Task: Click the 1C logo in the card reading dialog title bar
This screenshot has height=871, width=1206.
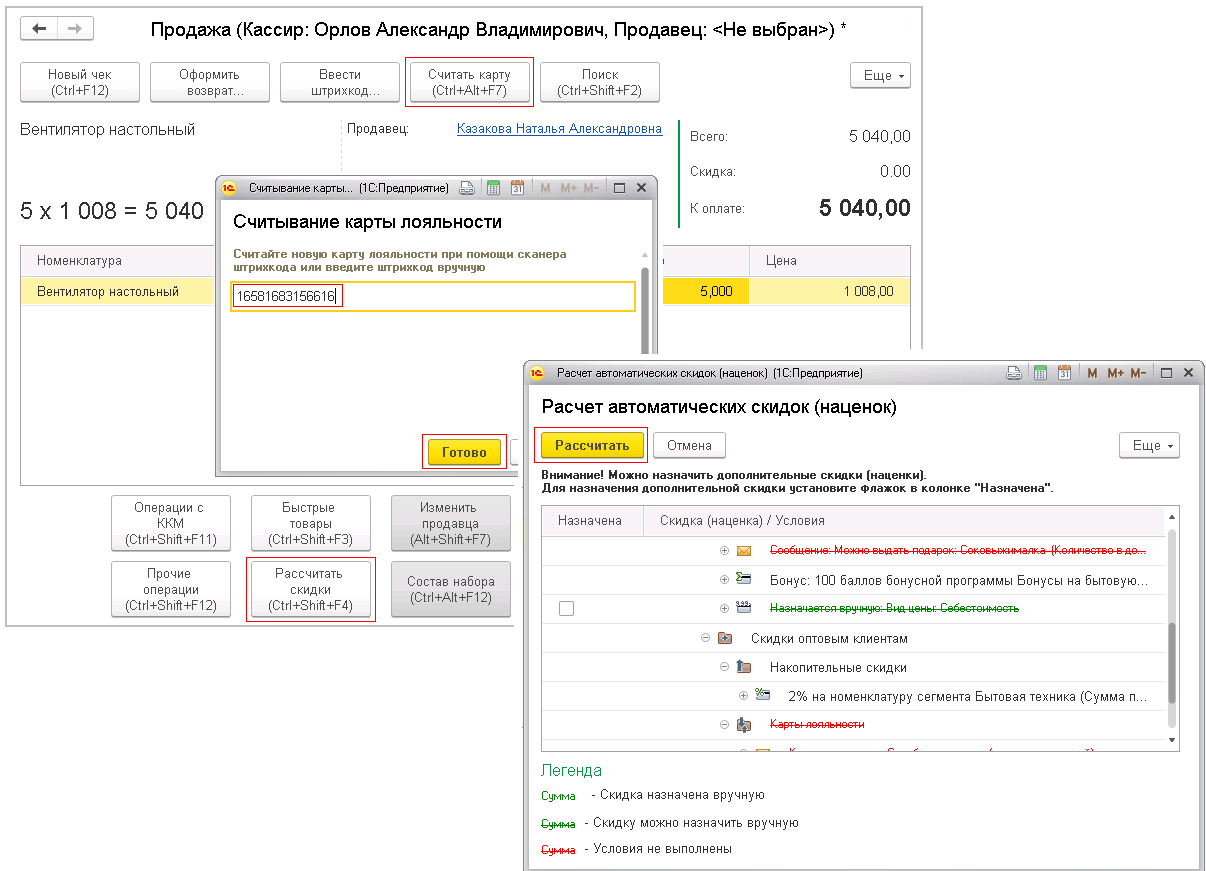Action: tap(229, 188)
